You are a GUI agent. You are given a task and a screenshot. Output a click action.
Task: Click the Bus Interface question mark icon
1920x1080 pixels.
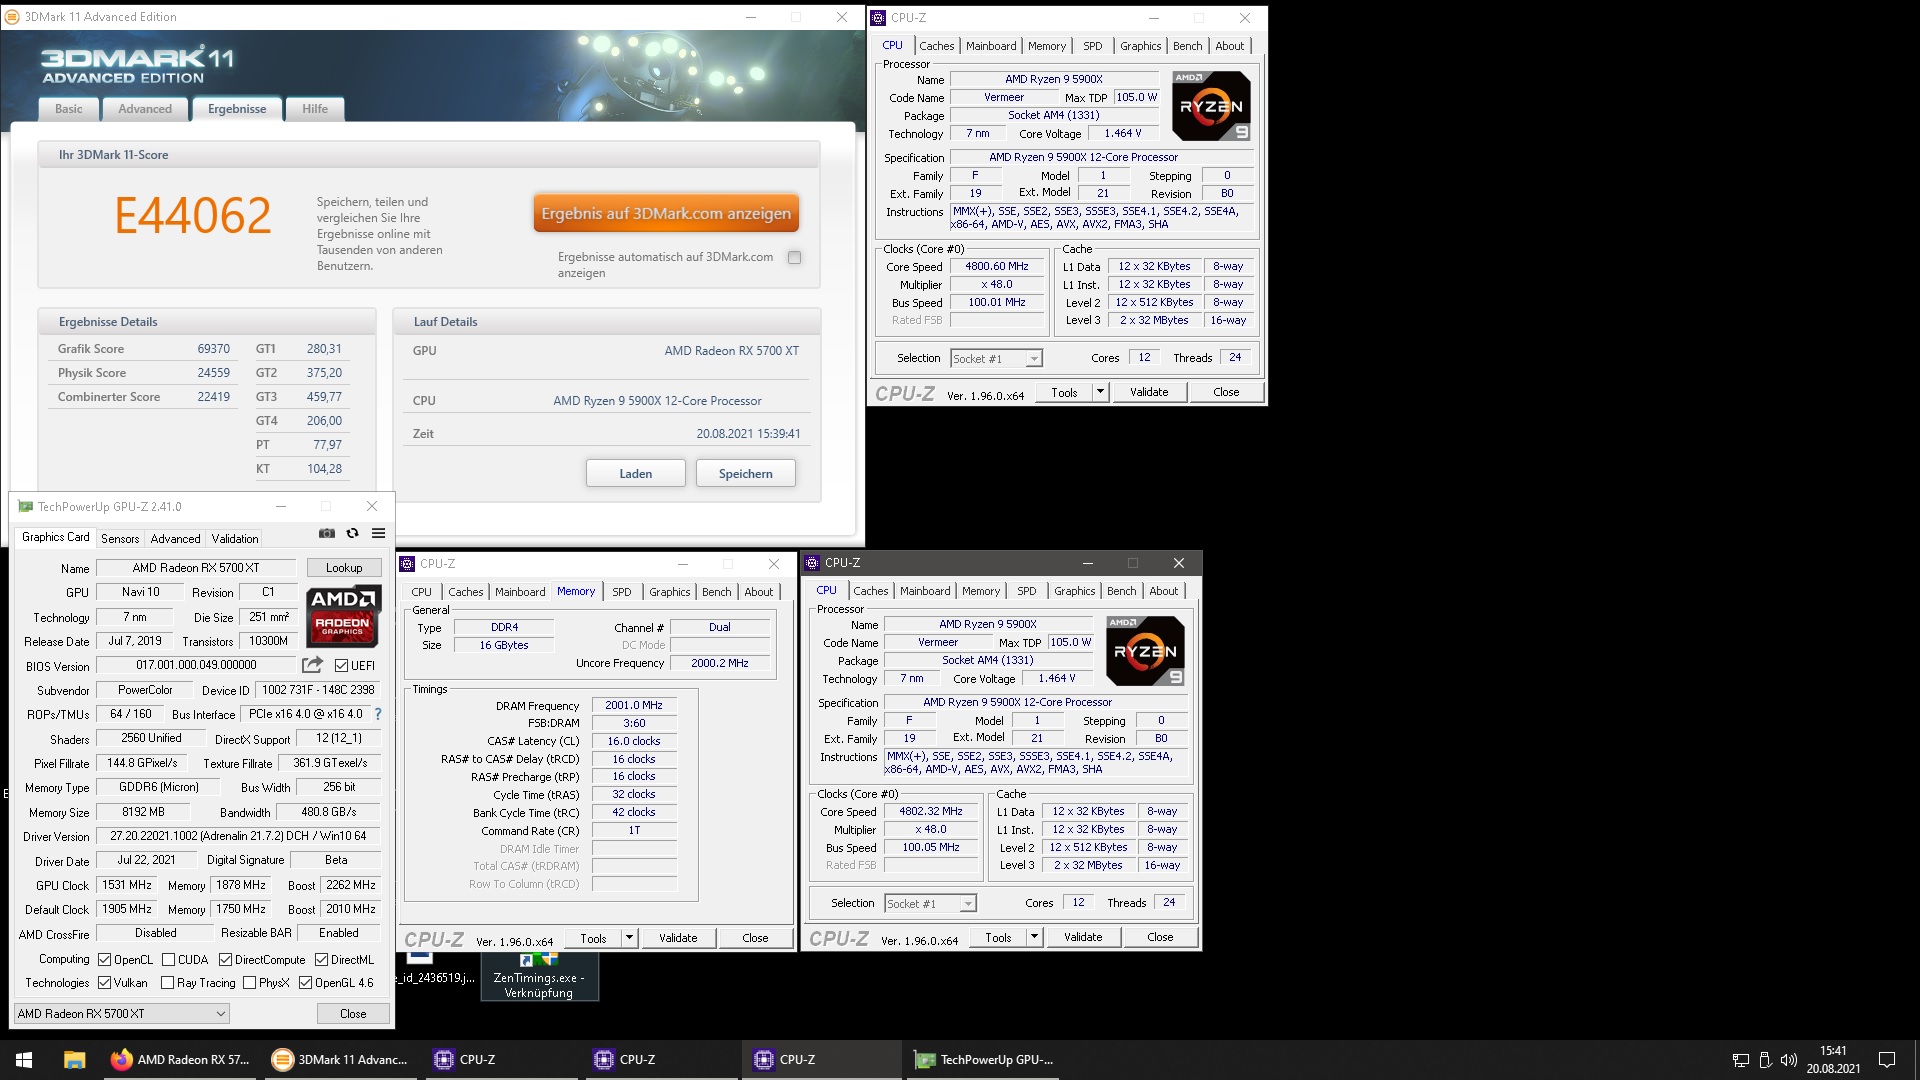pos(378,714)
